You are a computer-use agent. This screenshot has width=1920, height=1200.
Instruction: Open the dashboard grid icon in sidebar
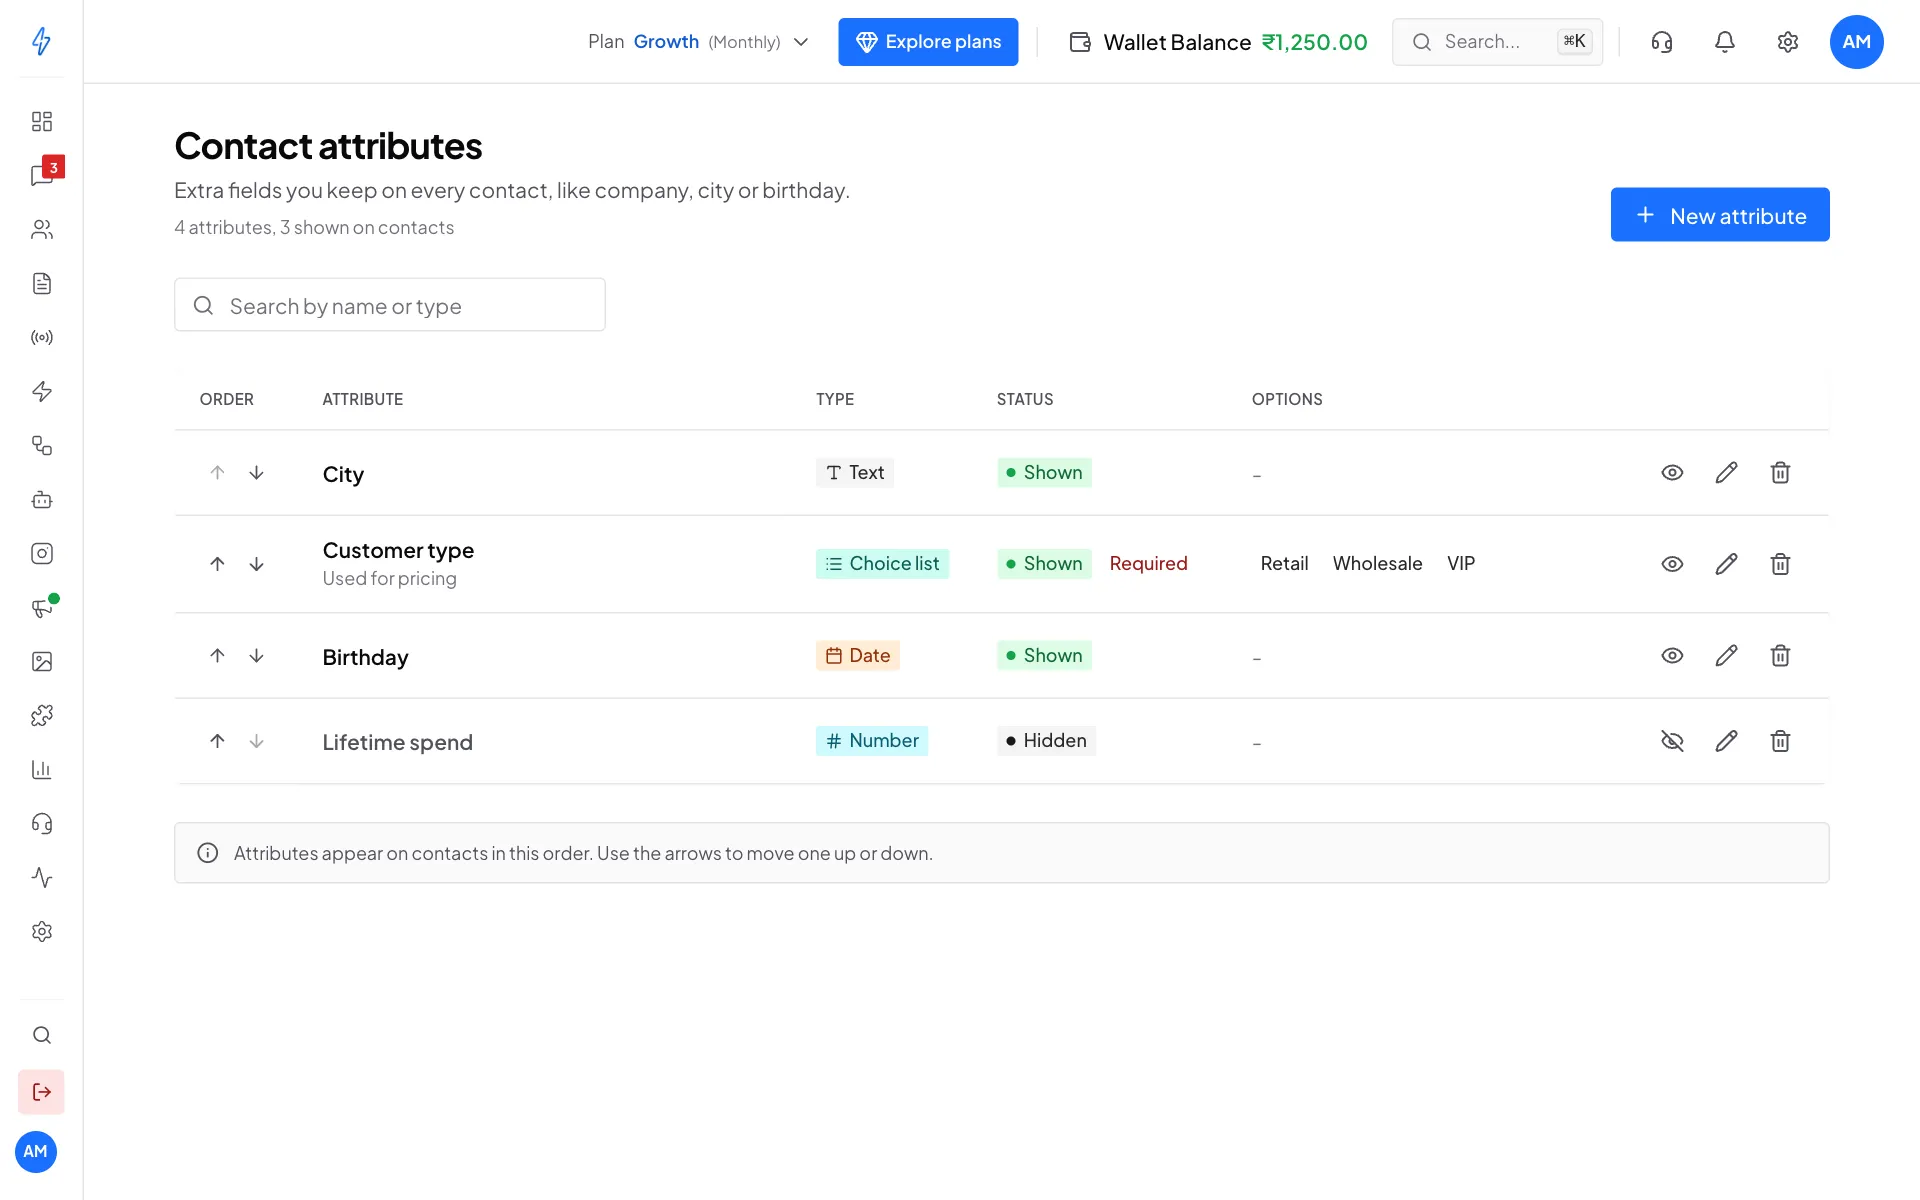click(41, 121)
